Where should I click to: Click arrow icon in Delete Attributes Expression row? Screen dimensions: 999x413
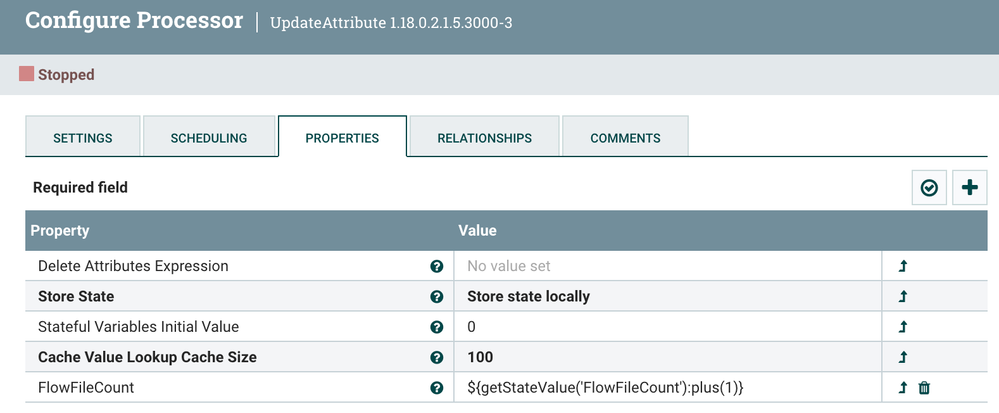(x=903, y=267)
